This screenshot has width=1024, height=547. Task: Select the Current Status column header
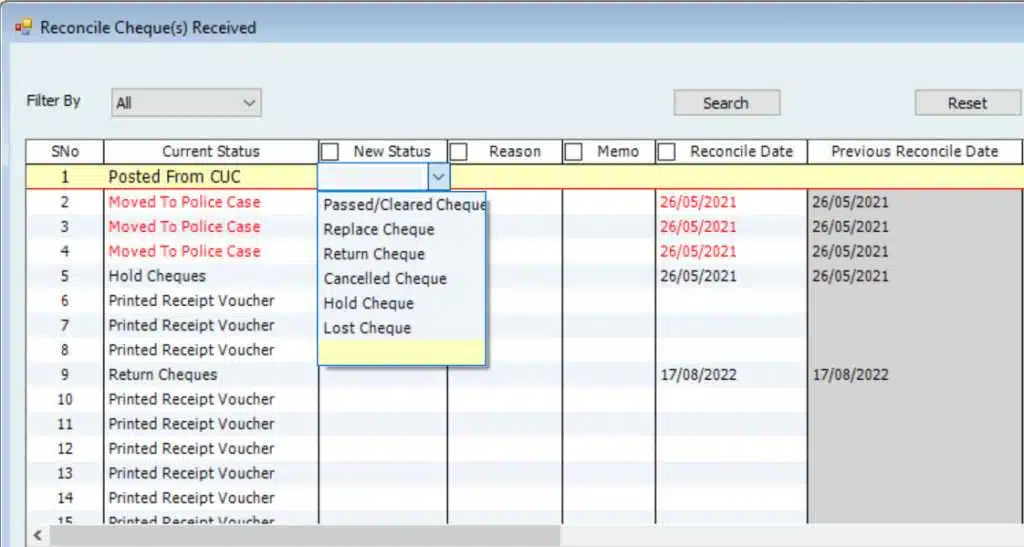coord(210,152)
